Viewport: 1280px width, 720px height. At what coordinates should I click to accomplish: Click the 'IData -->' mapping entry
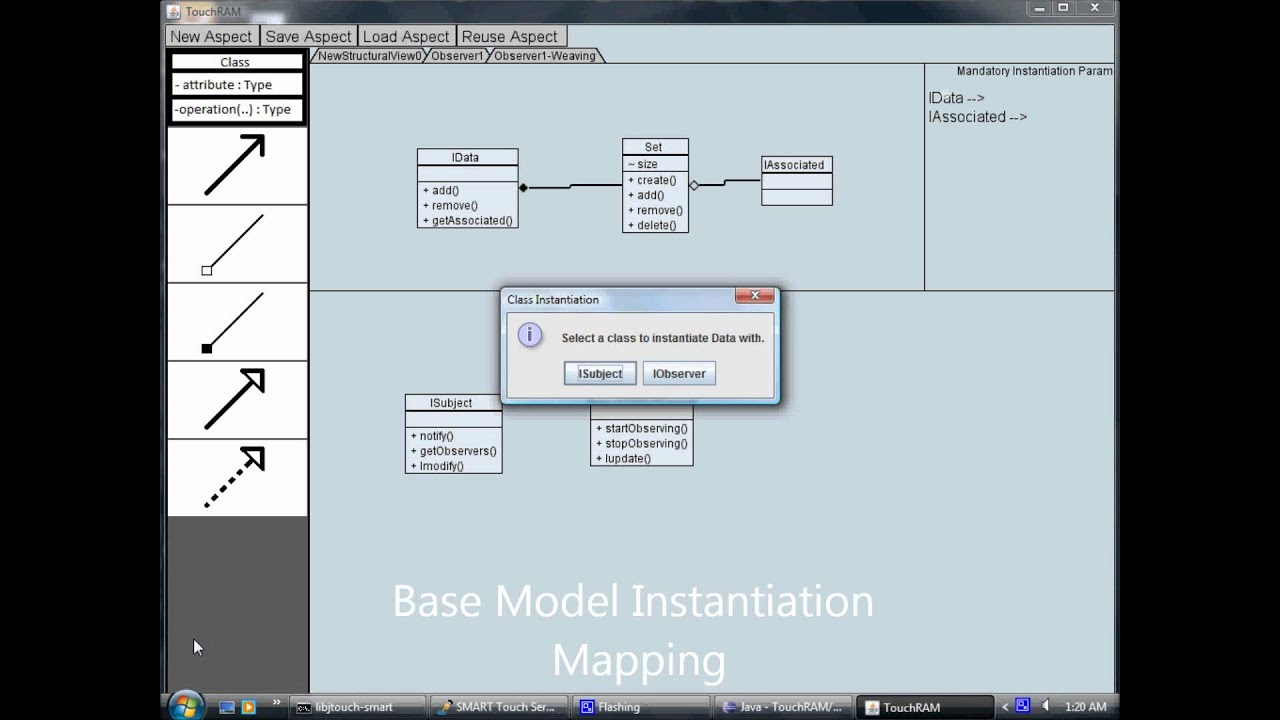957,98
